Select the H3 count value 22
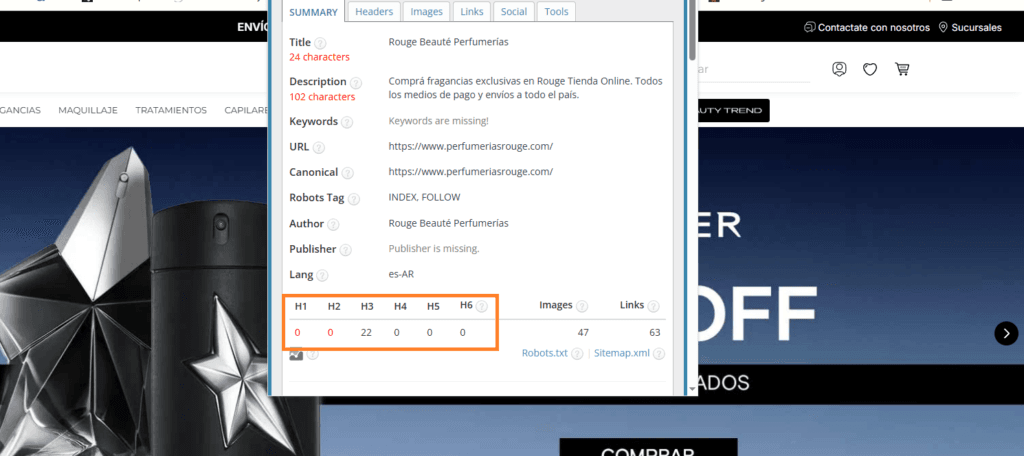 click(366, 333)
